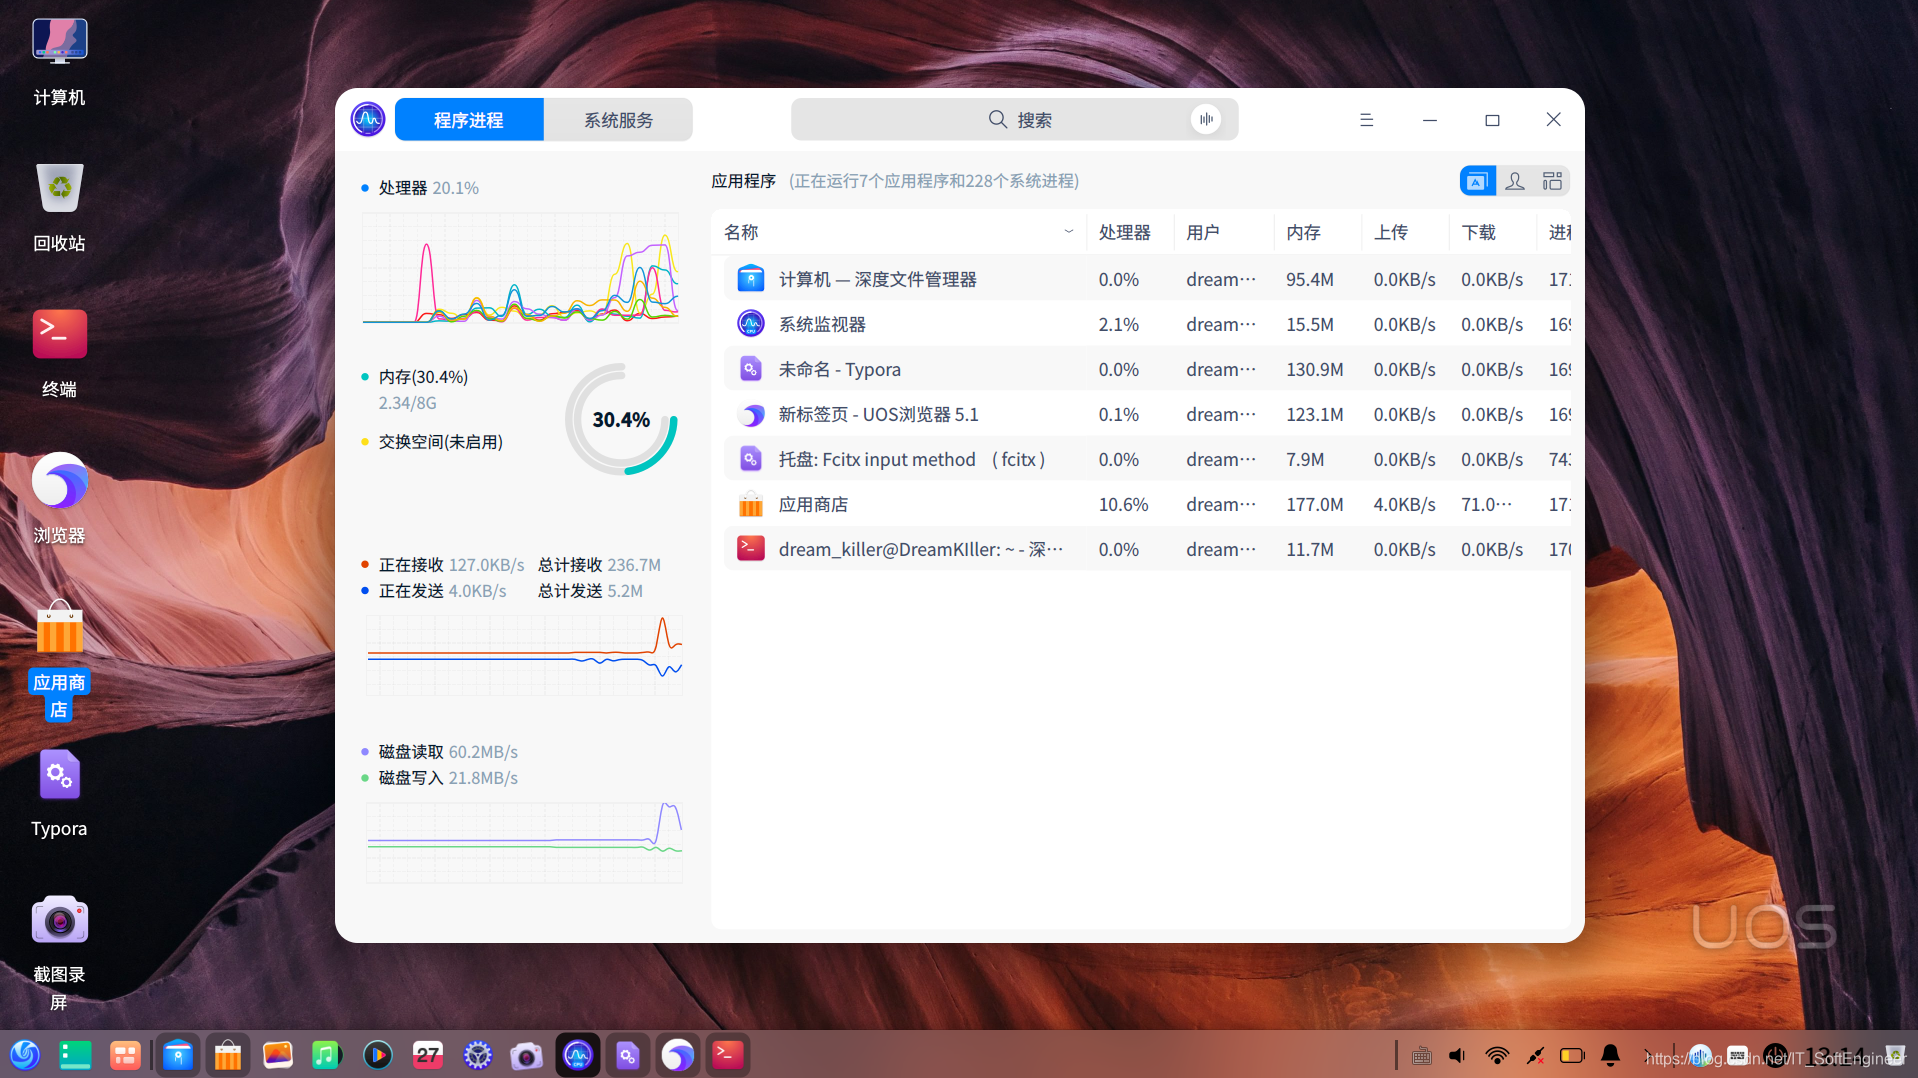The image size is (1918, 1078).
Task: Open 回收站 recycle bin desktop icon
Action: (x=59, y=208)
